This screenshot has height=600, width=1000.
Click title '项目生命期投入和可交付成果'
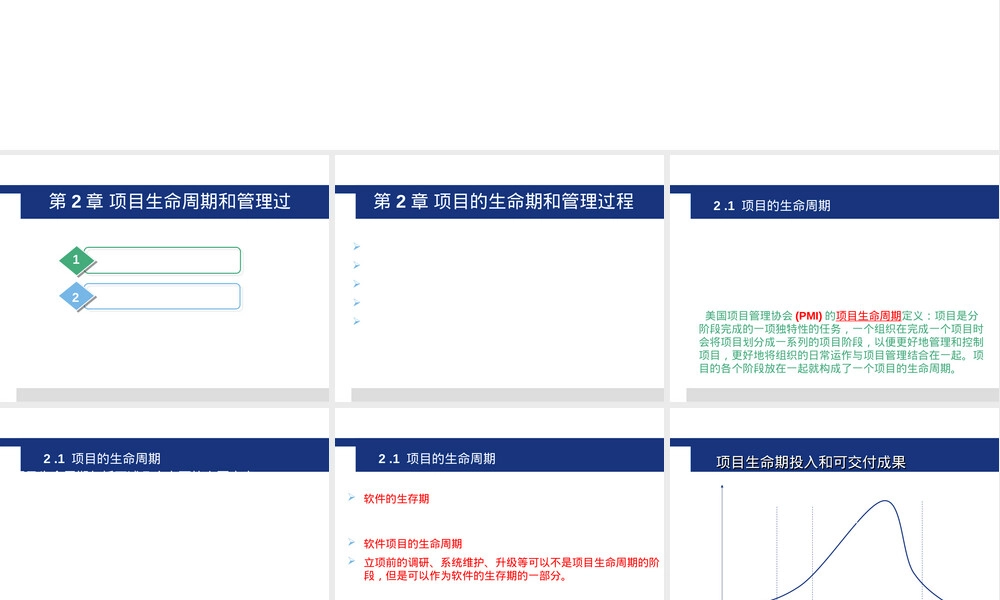coord(811,462)
